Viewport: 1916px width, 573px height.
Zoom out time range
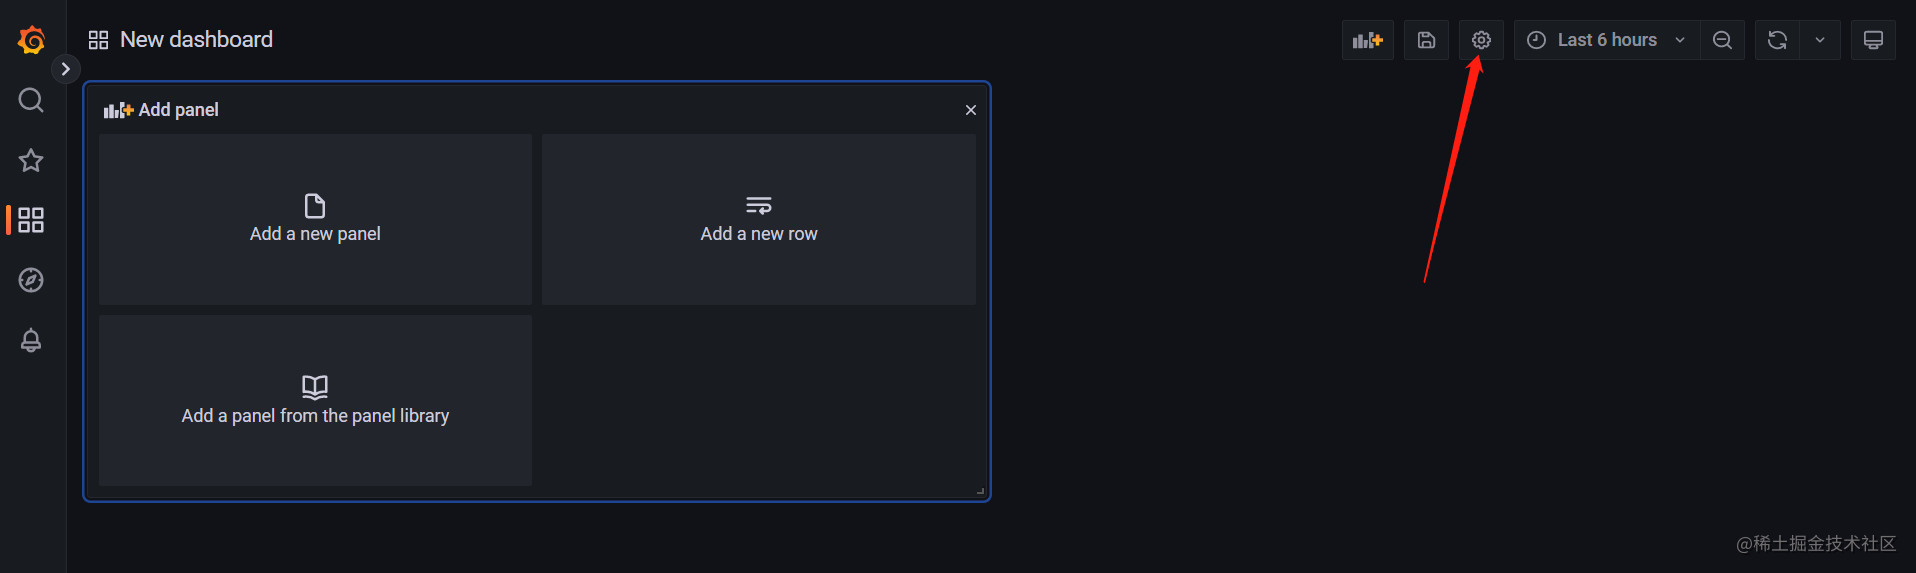click(x=1722, y=40)
